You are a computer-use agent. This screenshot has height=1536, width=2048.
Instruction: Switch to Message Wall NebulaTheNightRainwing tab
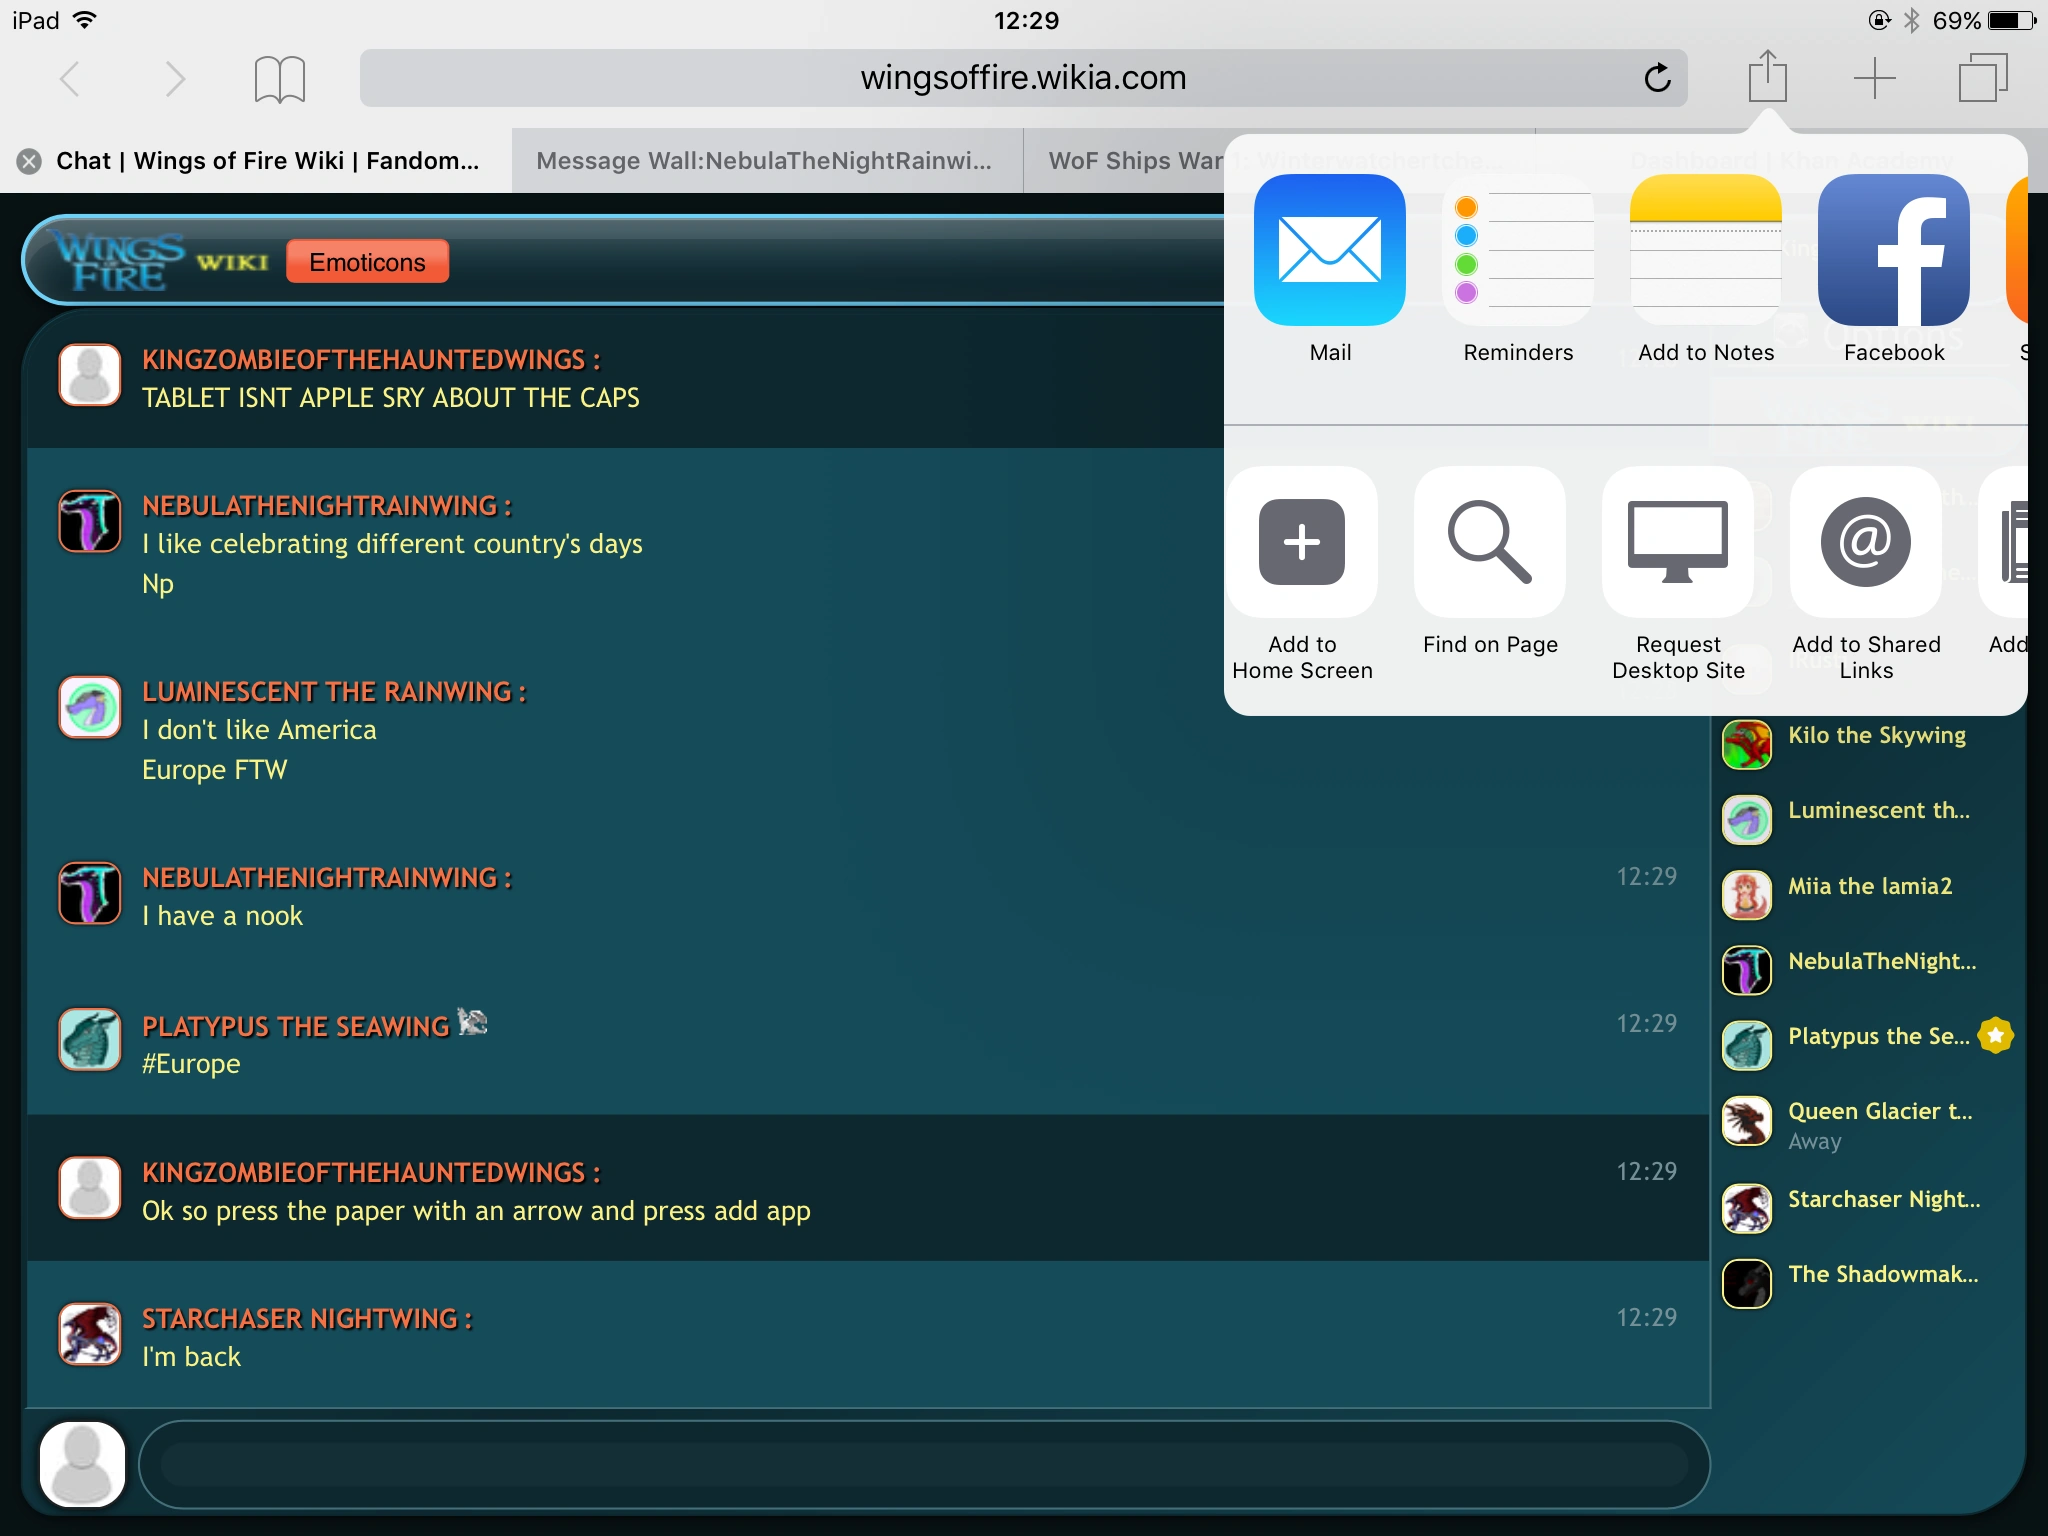[x=764, y=161]
